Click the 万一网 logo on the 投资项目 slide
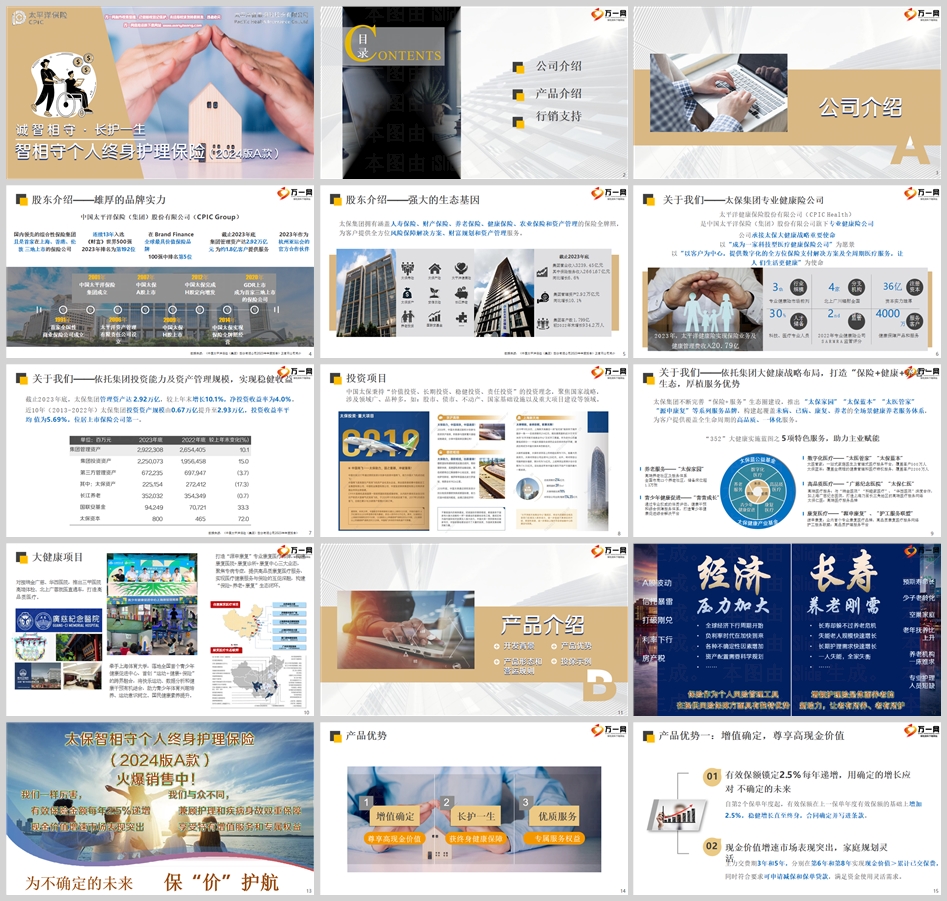The height and width of the screenshot is (901, 947). coord(609,372)
